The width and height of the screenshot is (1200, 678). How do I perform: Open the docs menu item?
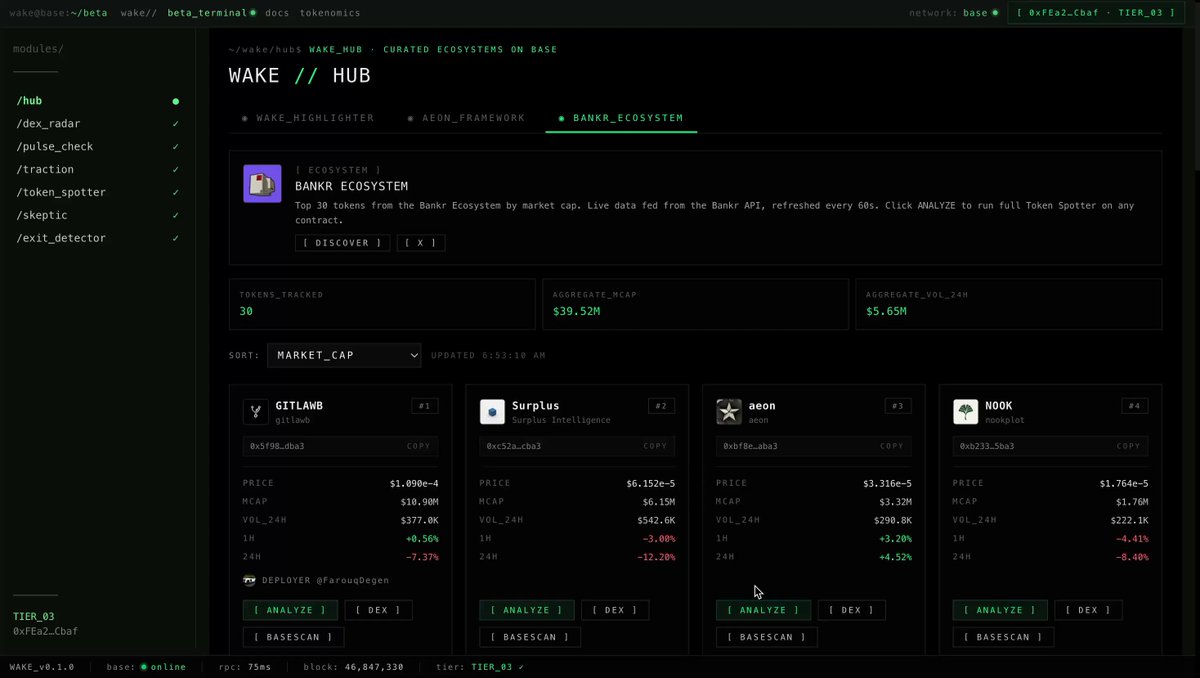click(277, 13)
